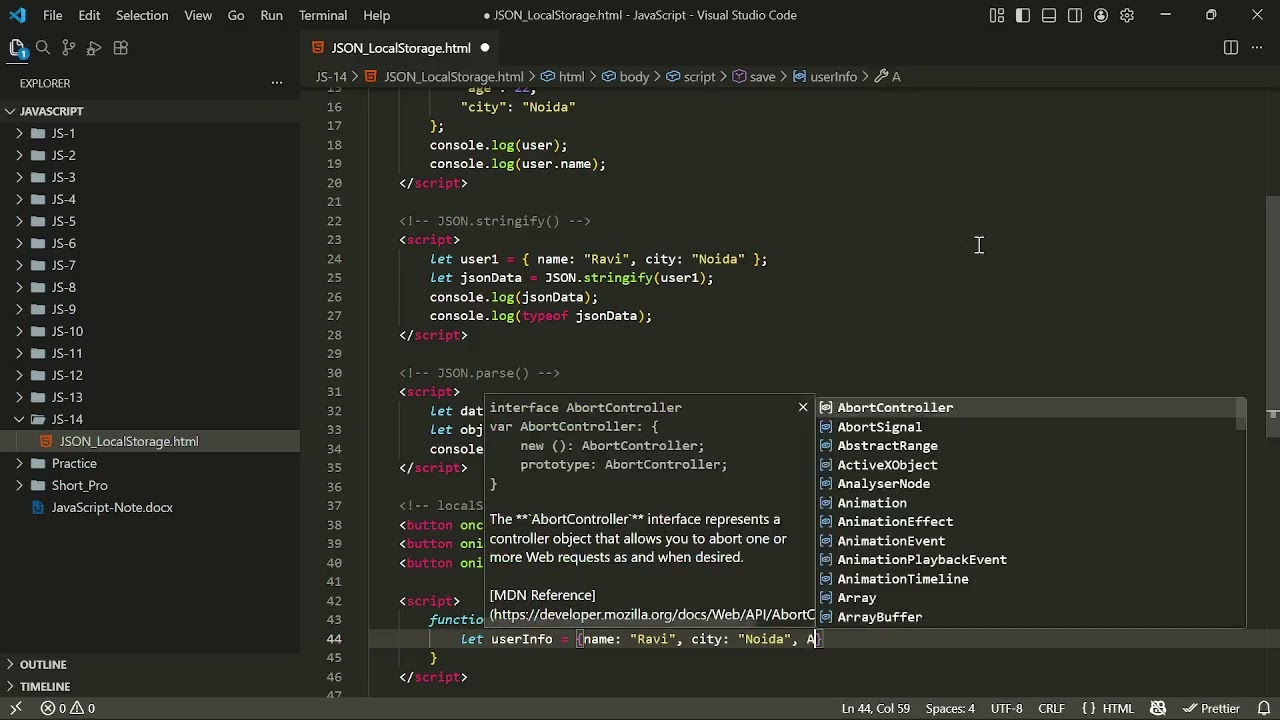Click the Copilot status bar icon

pyautogui.click(x=1158, y=708)
